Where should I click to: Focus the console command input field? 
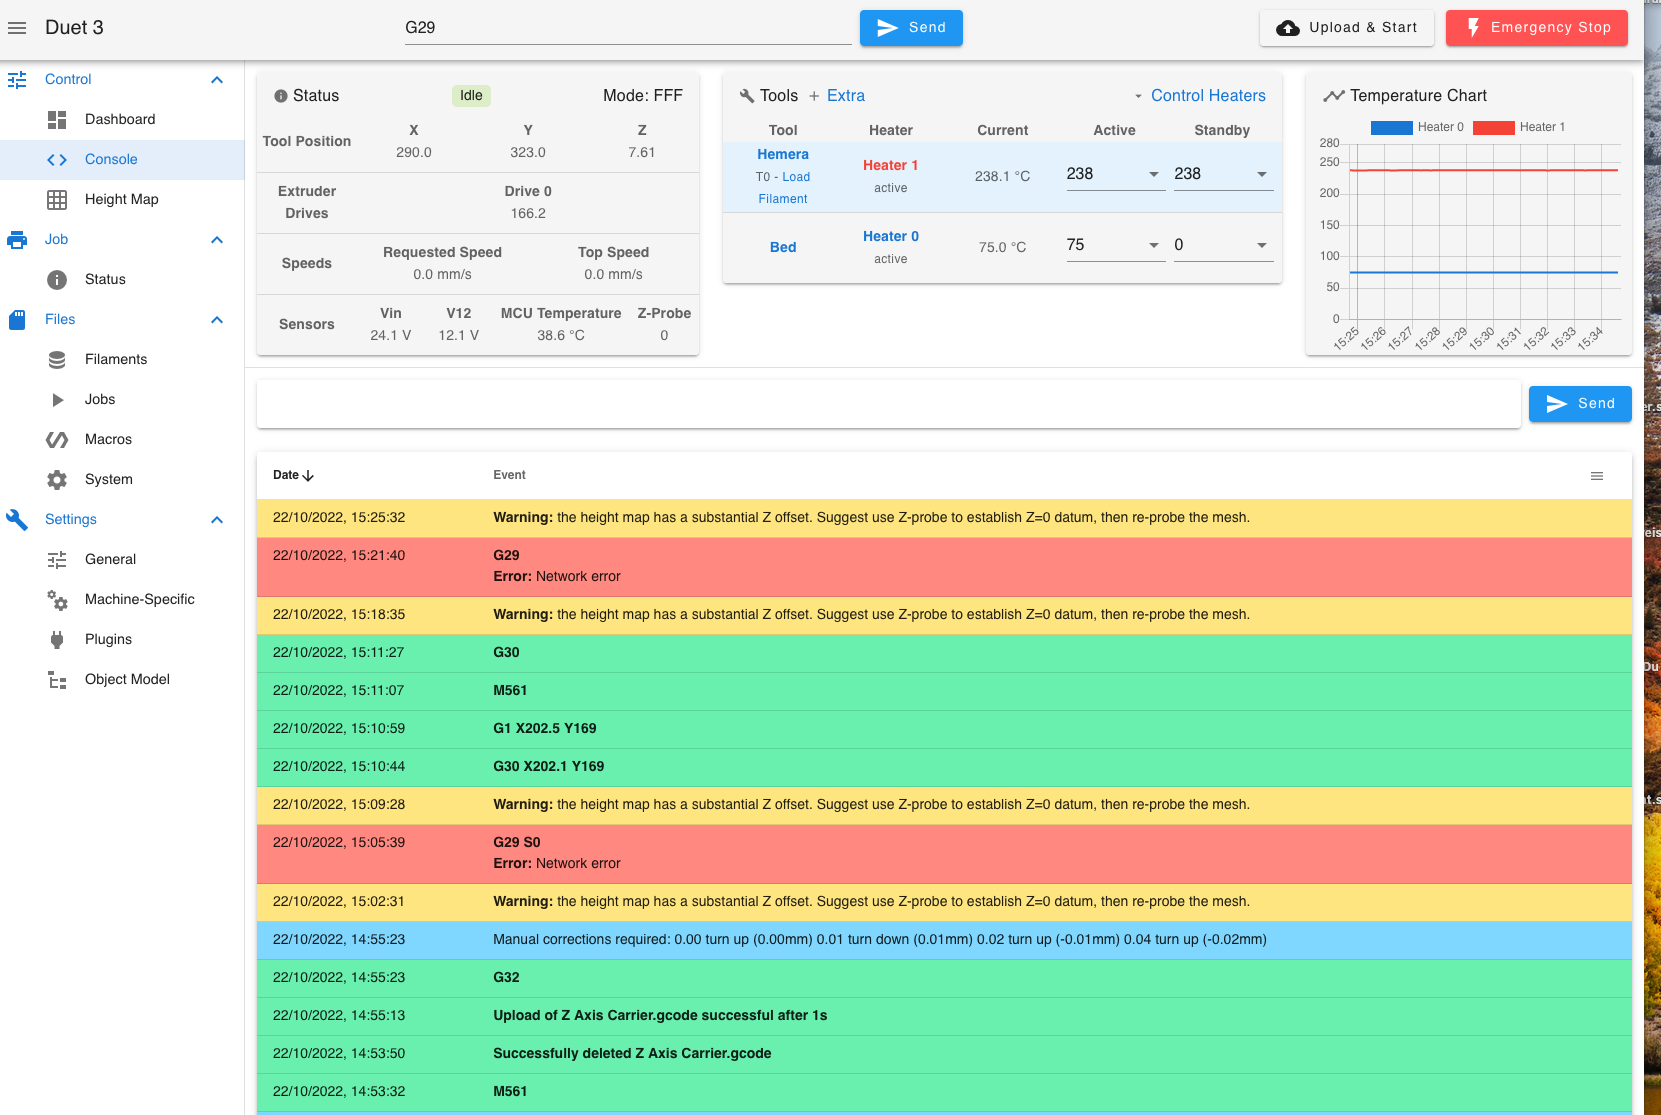[x=888, y=404]
